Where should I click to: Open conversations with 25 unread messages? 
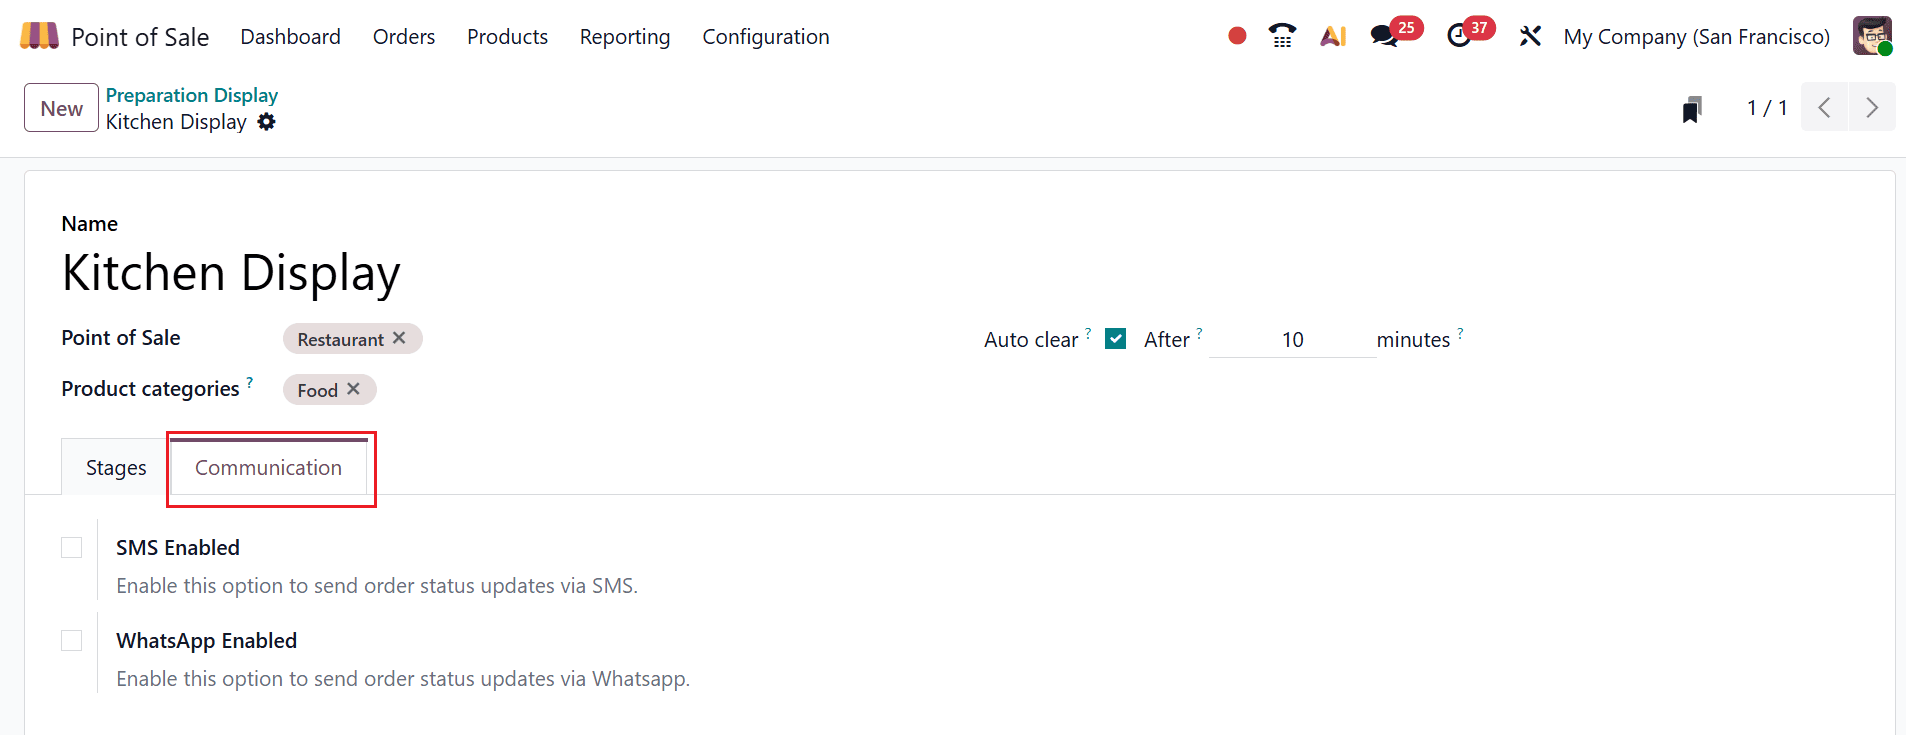tap(1395, 34)
